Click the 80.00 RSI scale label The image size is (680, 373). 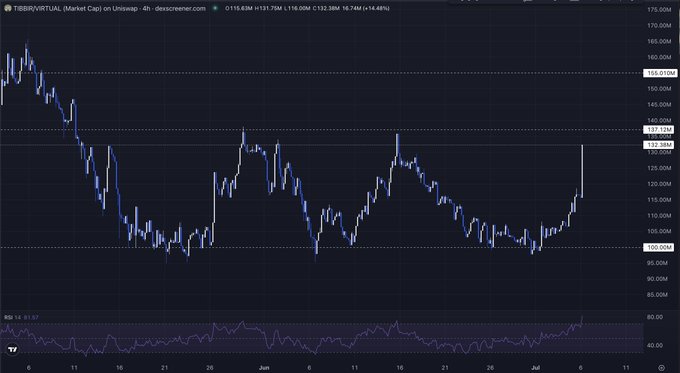[655, 317]
